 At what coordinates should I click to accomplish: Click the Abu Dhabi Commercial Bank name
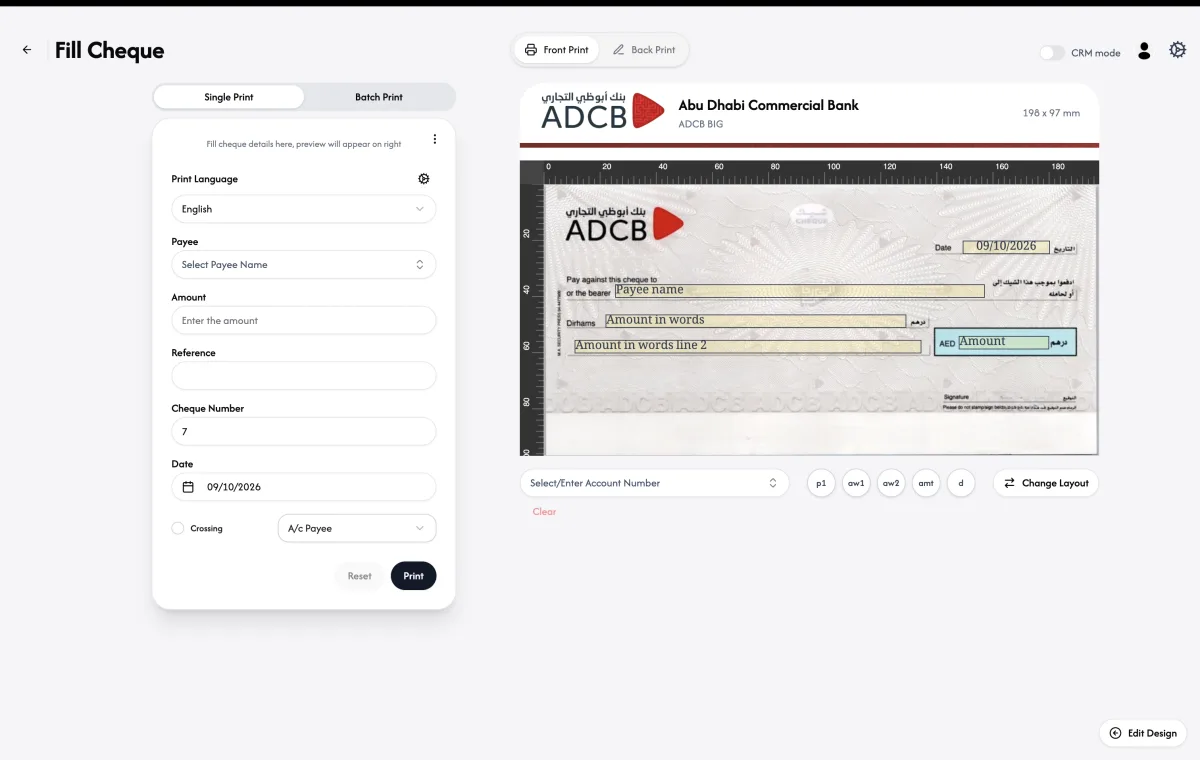point(768,105)
